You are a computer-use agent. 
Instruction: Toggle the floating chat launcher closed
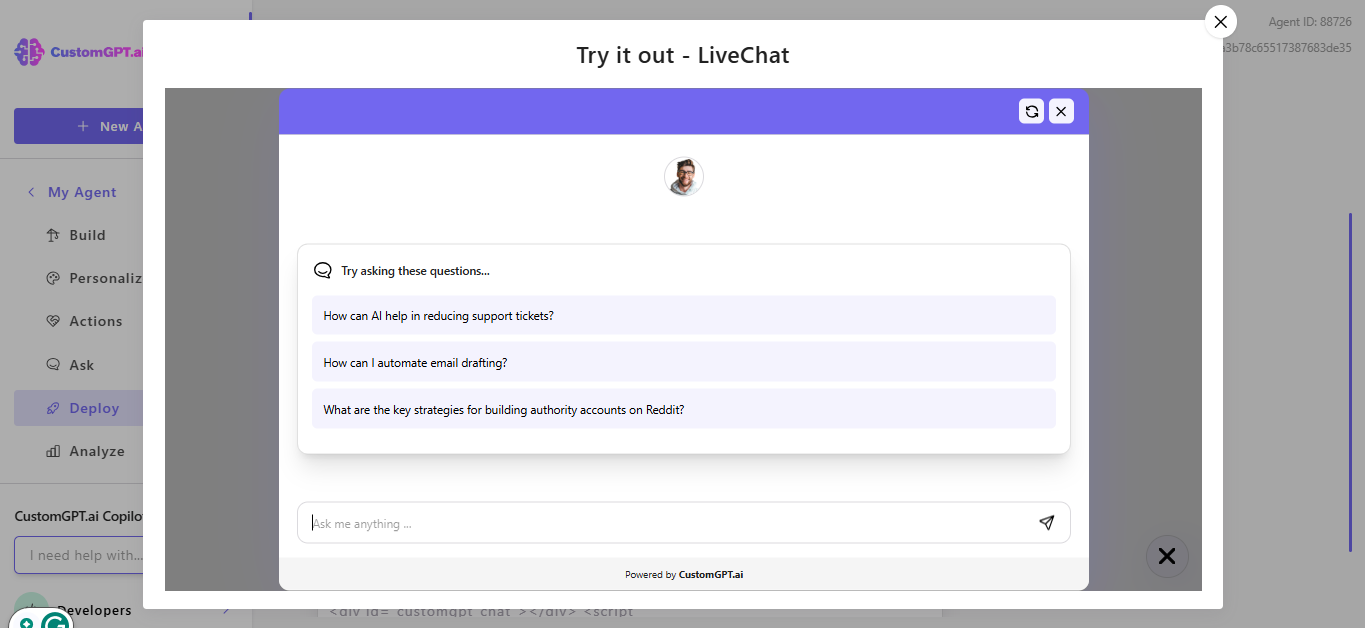tap(1167, 556)
